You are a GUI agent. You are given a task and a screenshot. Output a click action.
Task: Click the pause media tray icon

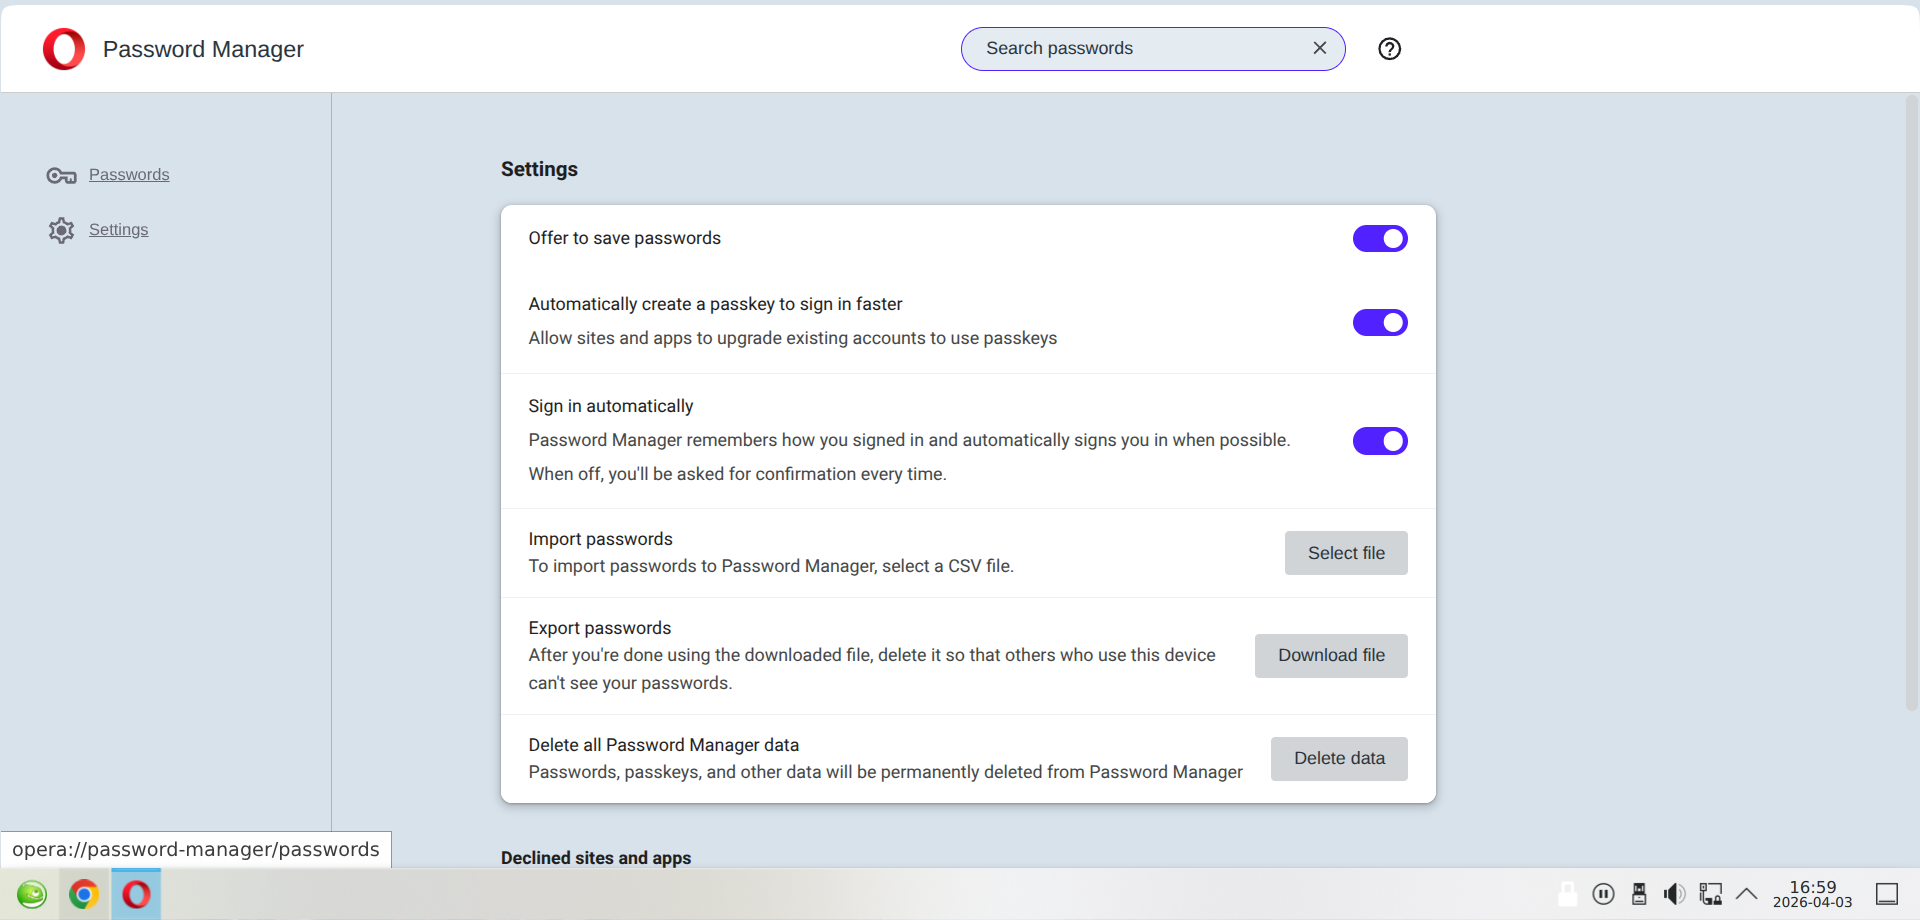pos(1603,893)
